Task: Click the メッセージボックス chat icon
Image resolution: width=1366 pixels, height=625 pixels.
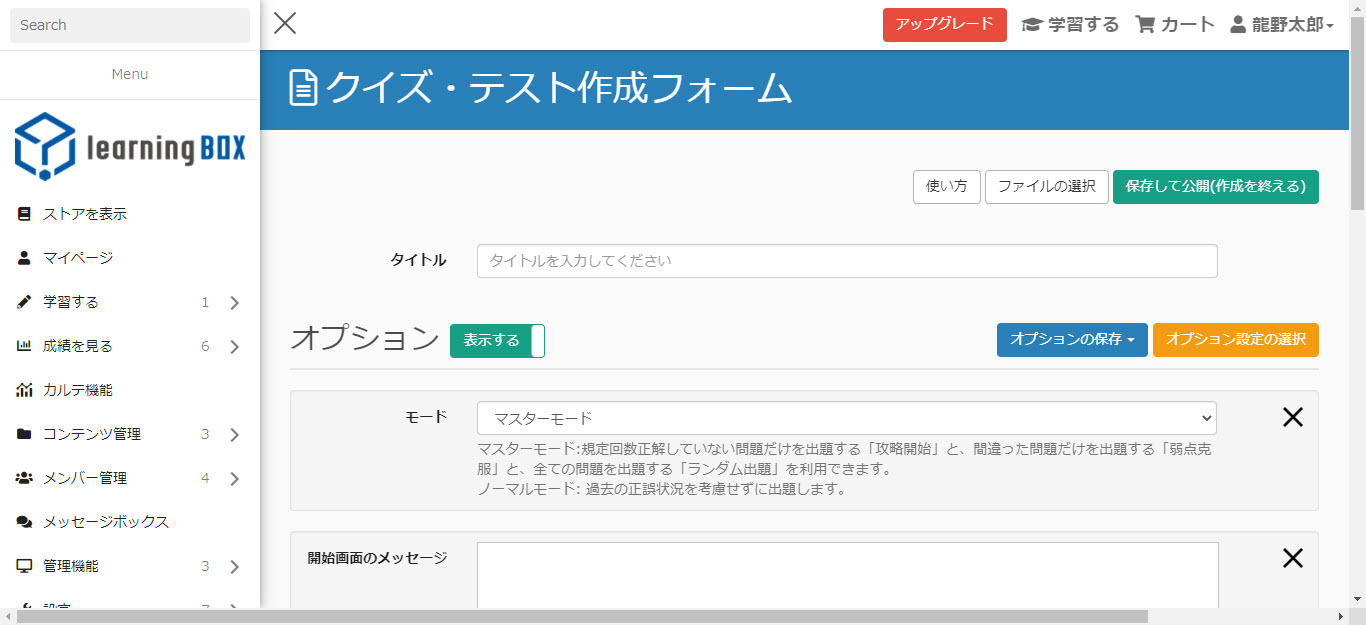Action: pyautogui.click(x=25, y=522)
